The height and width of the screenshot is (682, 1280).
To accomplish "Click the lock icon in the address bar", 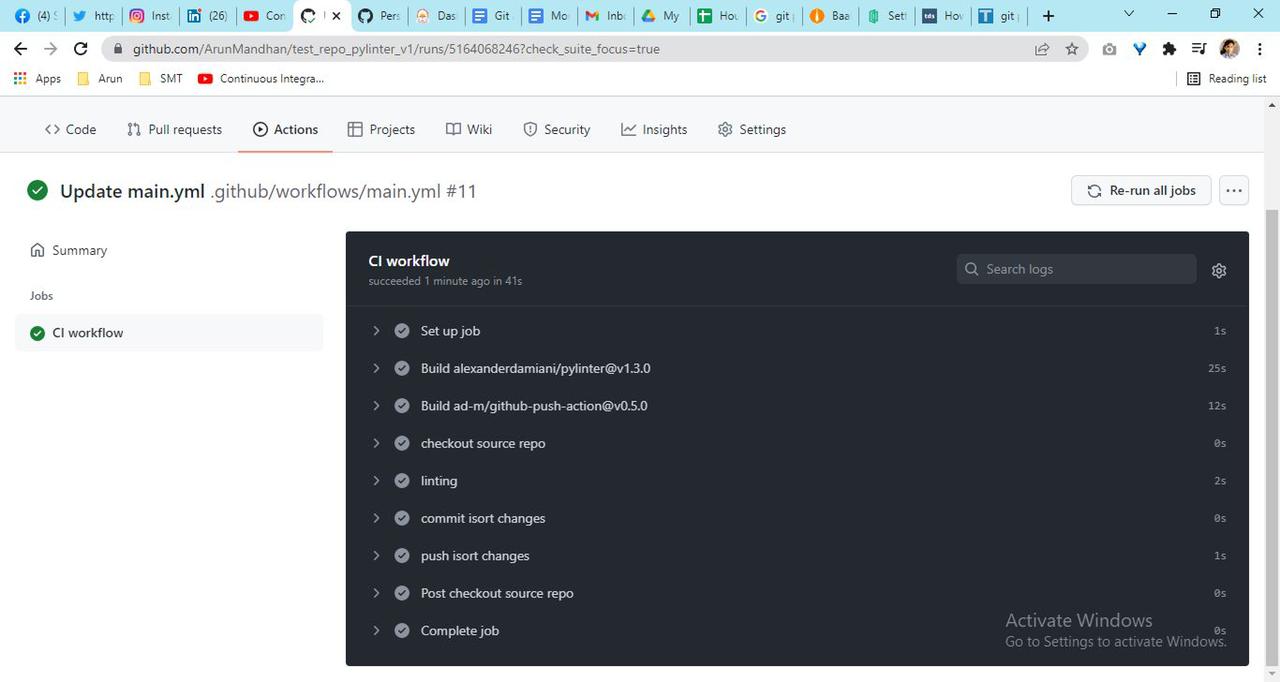I will [x=116, y=47].
